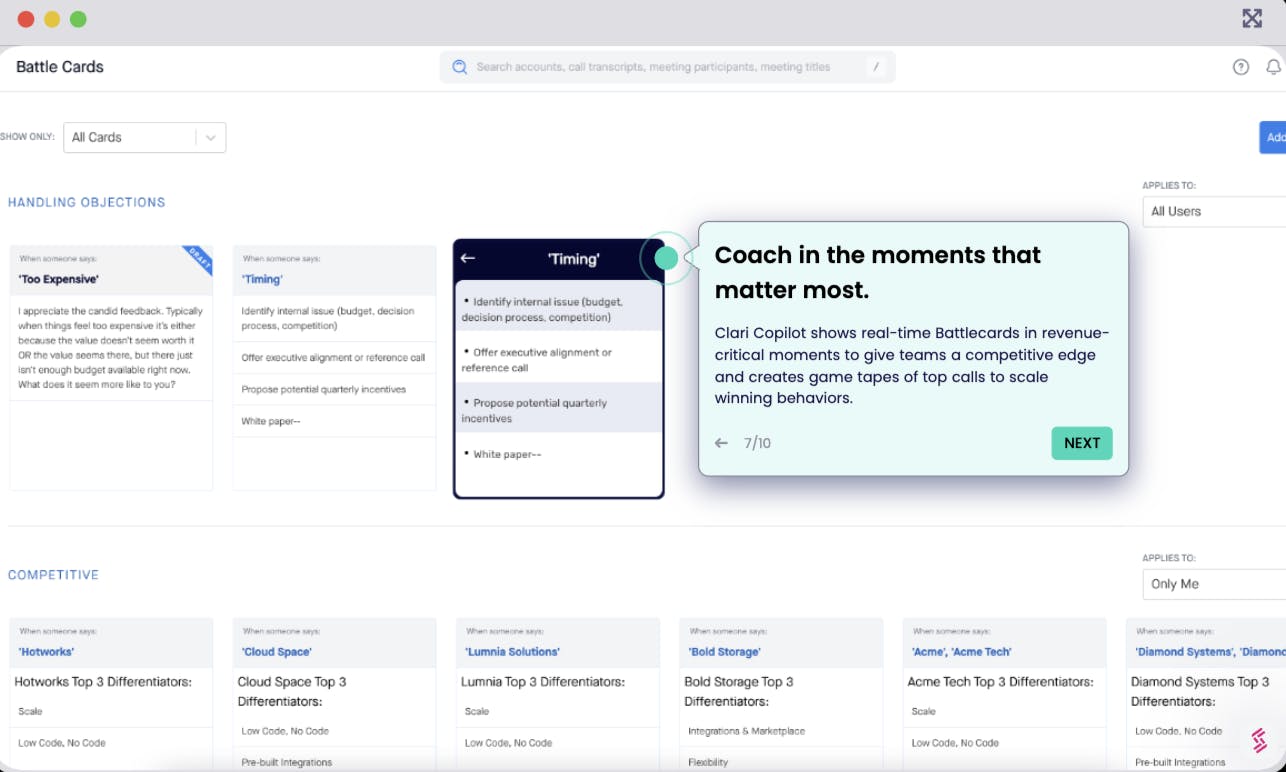Click the COMPETITIVE section heading
This screenshot has height=772, width=1286.
pos(54,575)
